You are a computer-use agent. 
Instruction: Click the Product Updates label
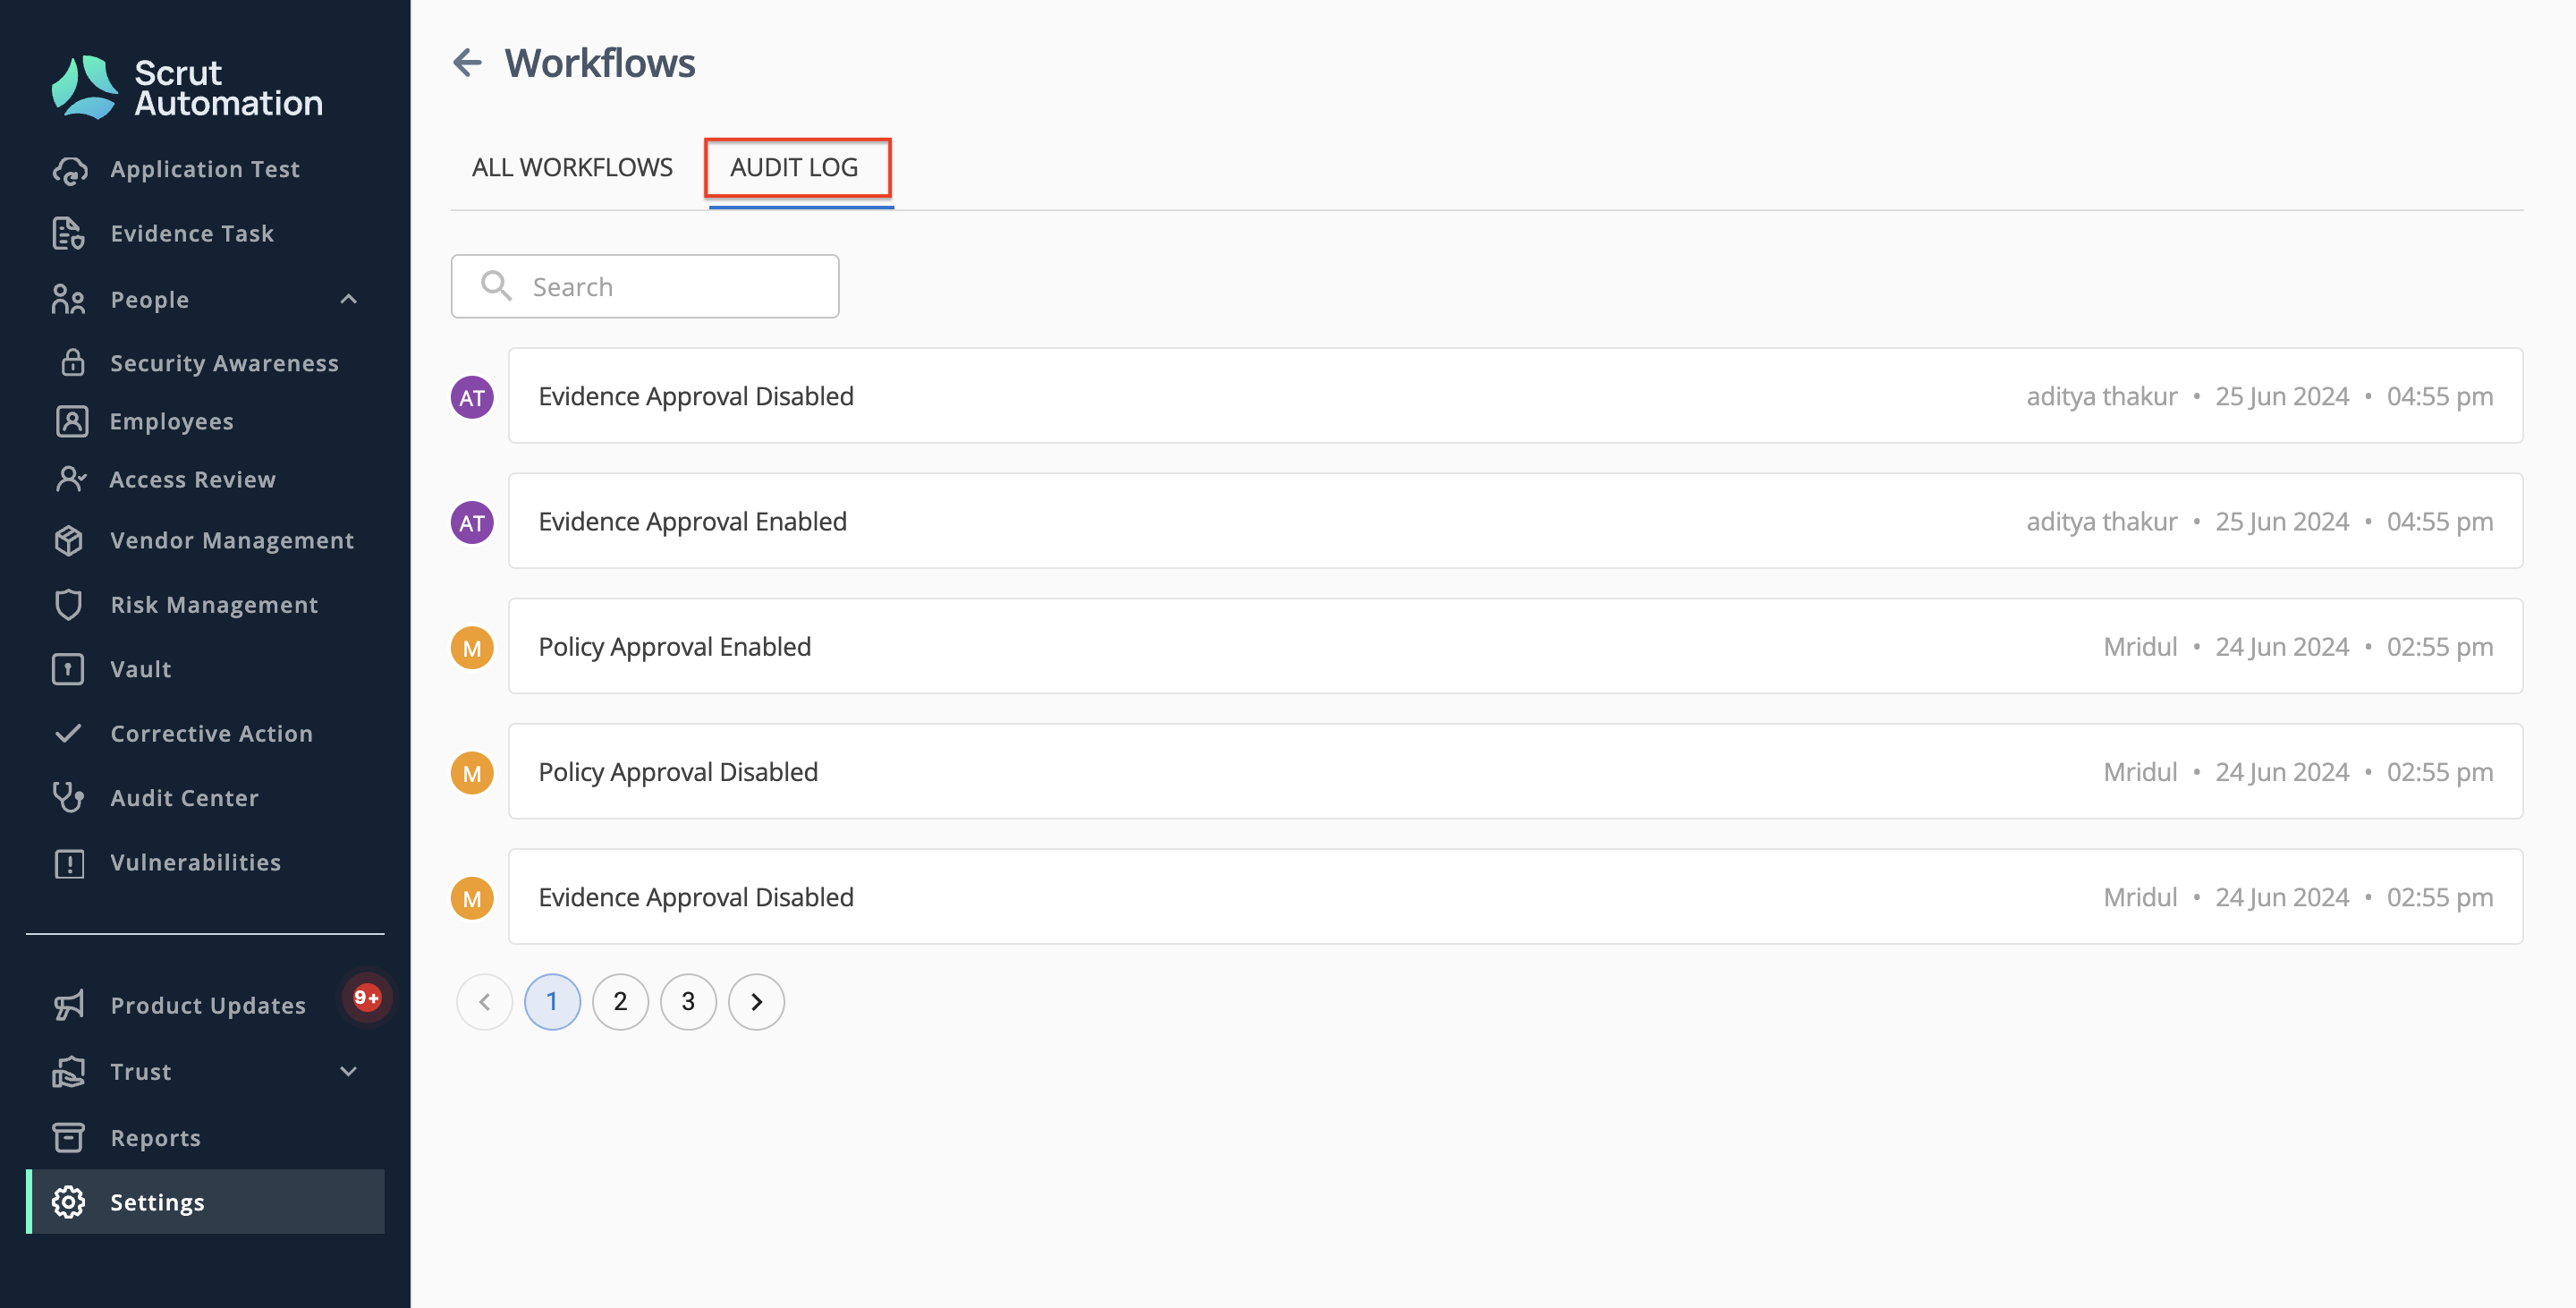pyautogui.click(x=208, y=1005)
